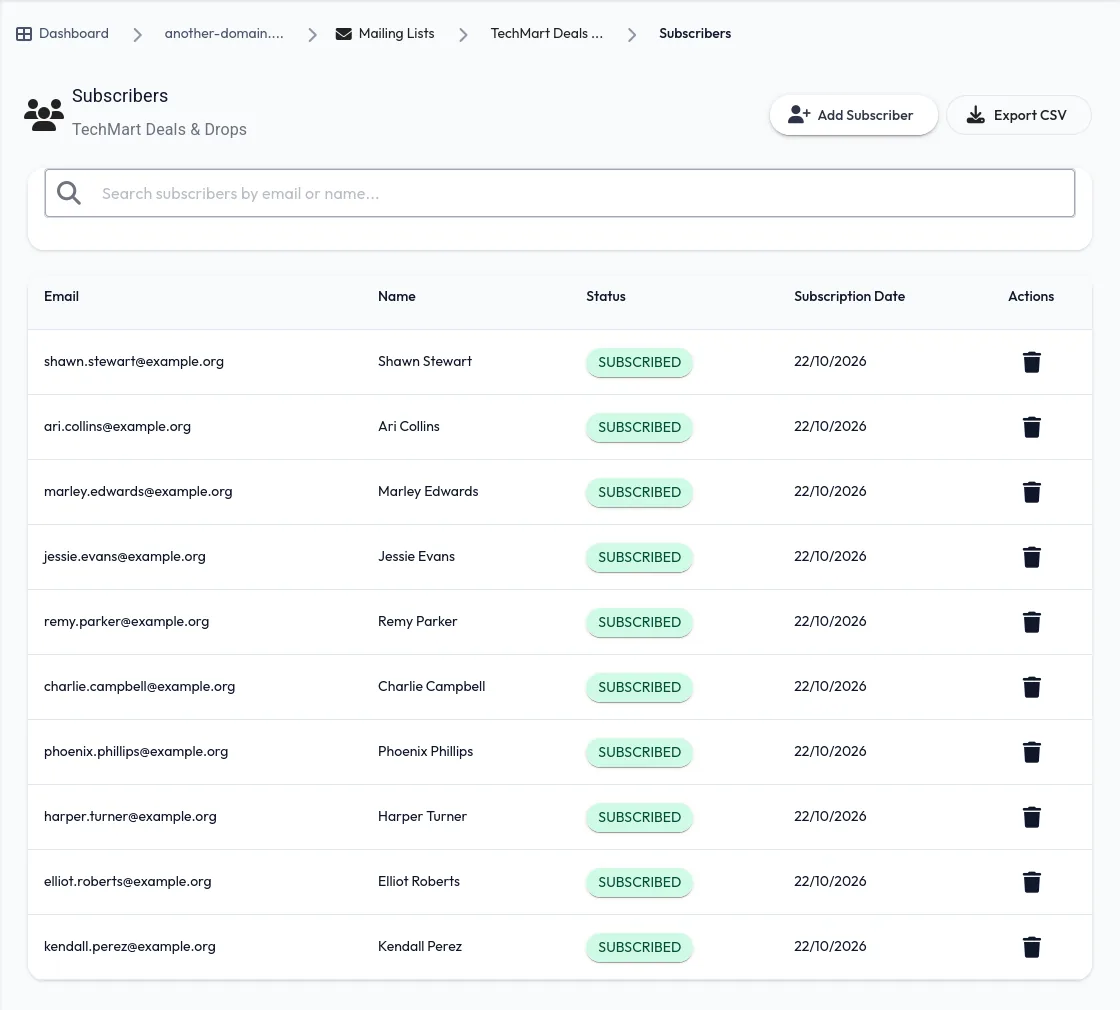Click trash icon for Harper Turner

coord(1031,817)
